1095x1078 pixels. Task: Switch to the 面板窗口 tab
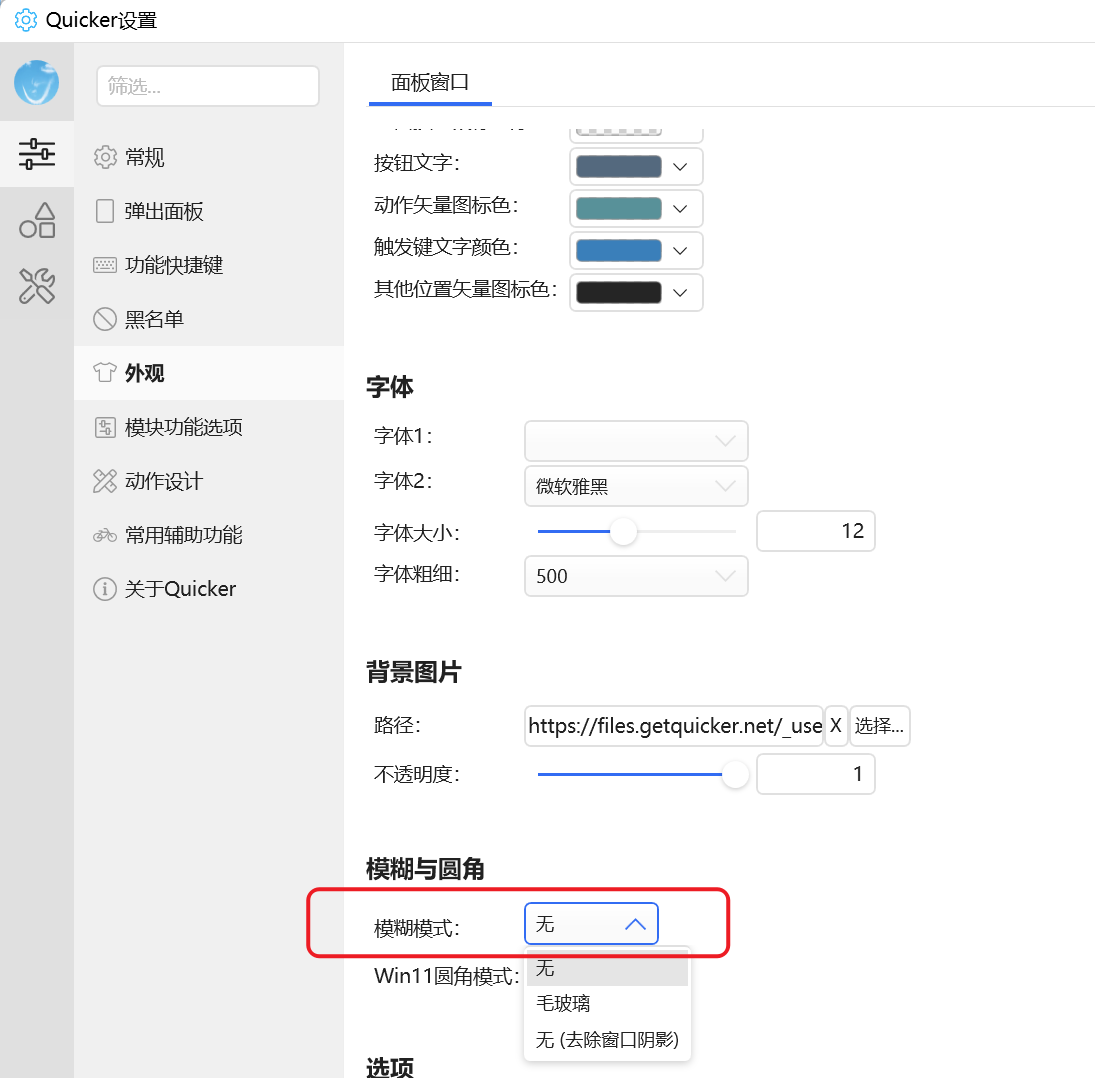430,82
